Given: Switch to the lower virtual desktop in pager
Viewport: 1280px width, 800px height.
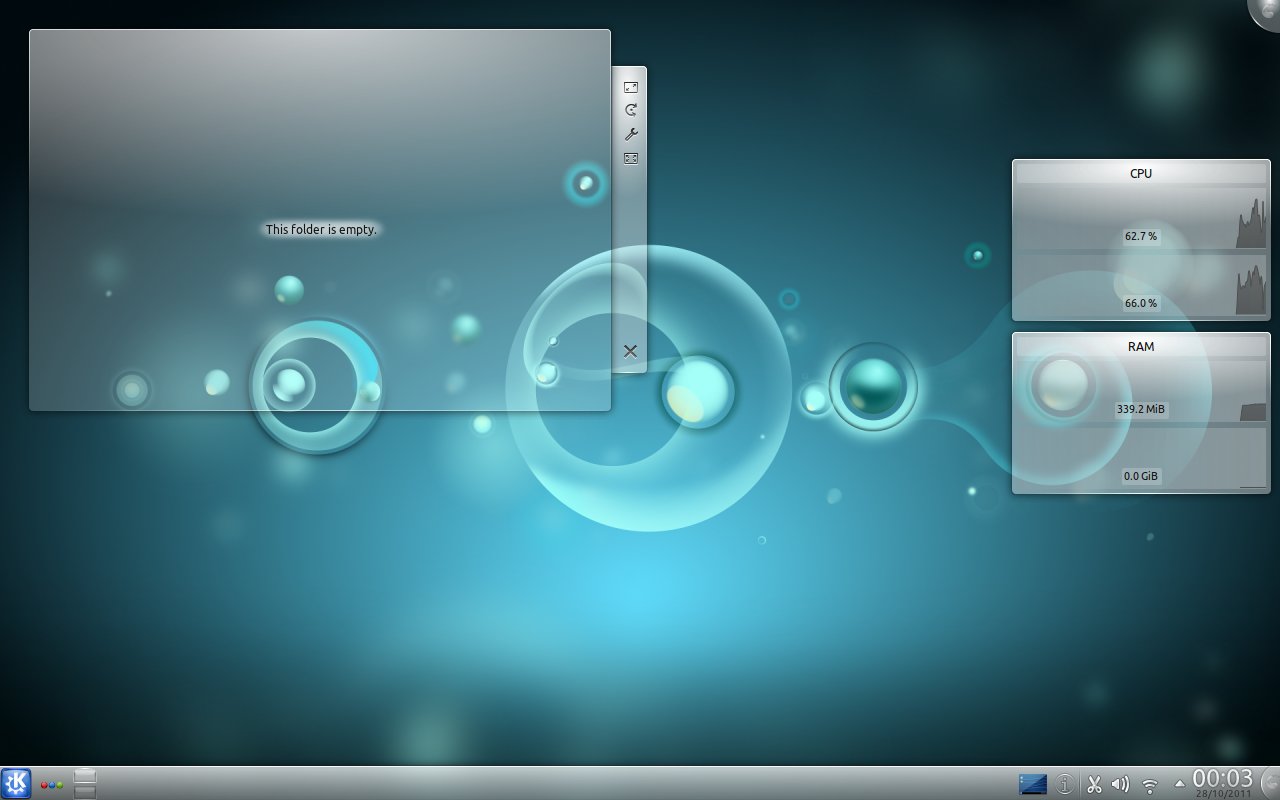Looking at the screenshot, I should [85, 792].
